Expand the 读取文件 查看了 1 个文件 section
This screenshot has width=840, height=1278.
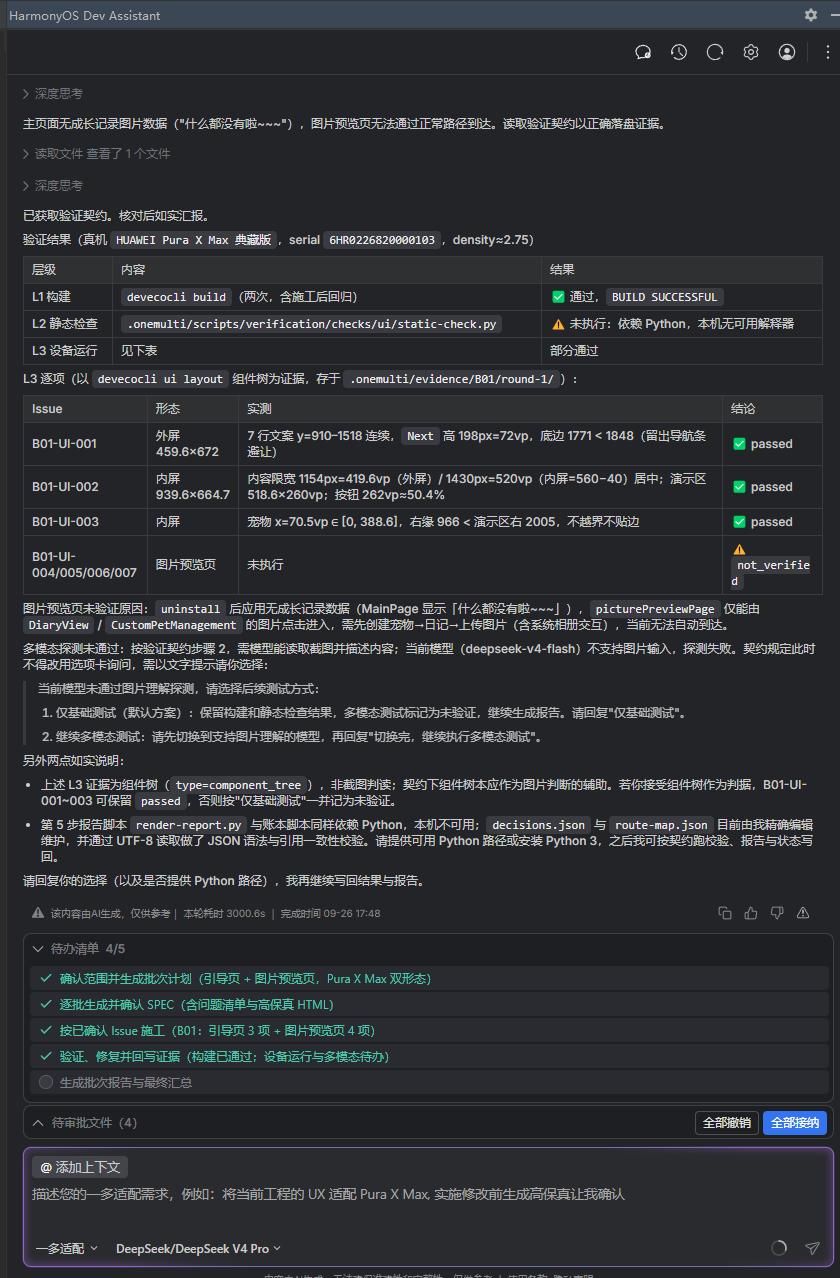click(x=96, y=154)
